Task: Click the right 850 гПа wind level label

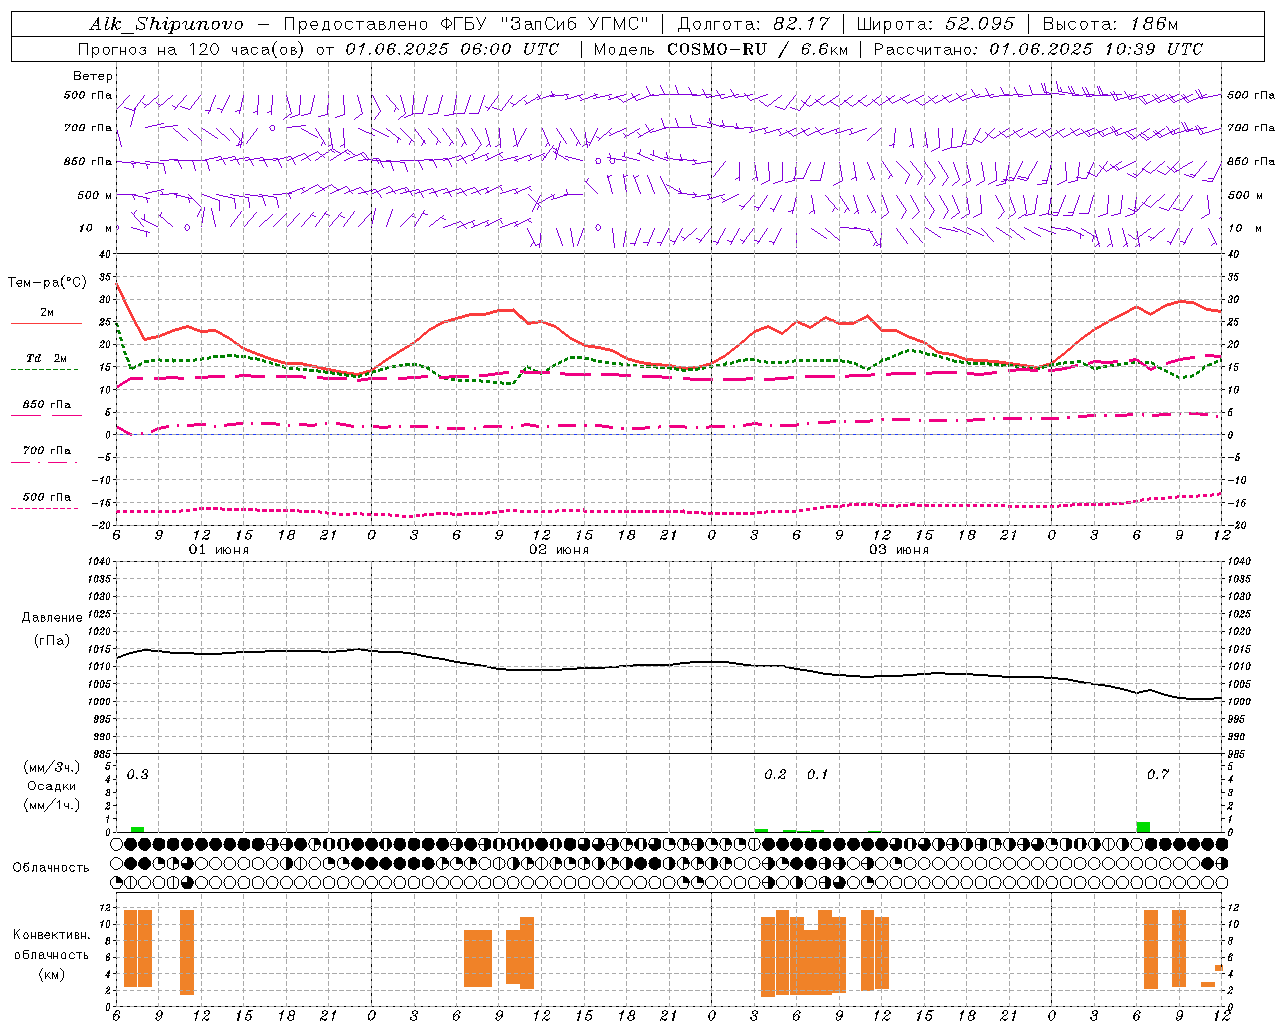Action: coord(1251,162)
